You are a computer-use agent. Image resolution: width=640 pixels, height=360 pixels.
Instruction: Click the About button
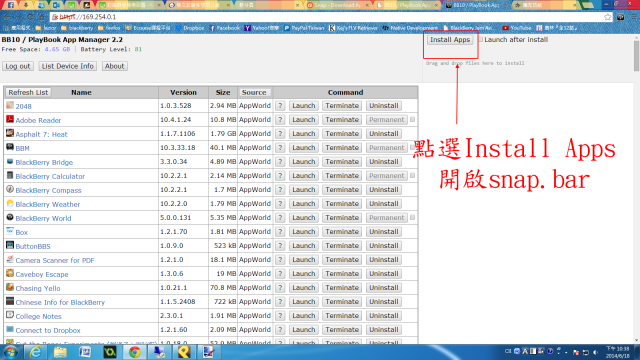pyautogui.click(x=114, y=66)
